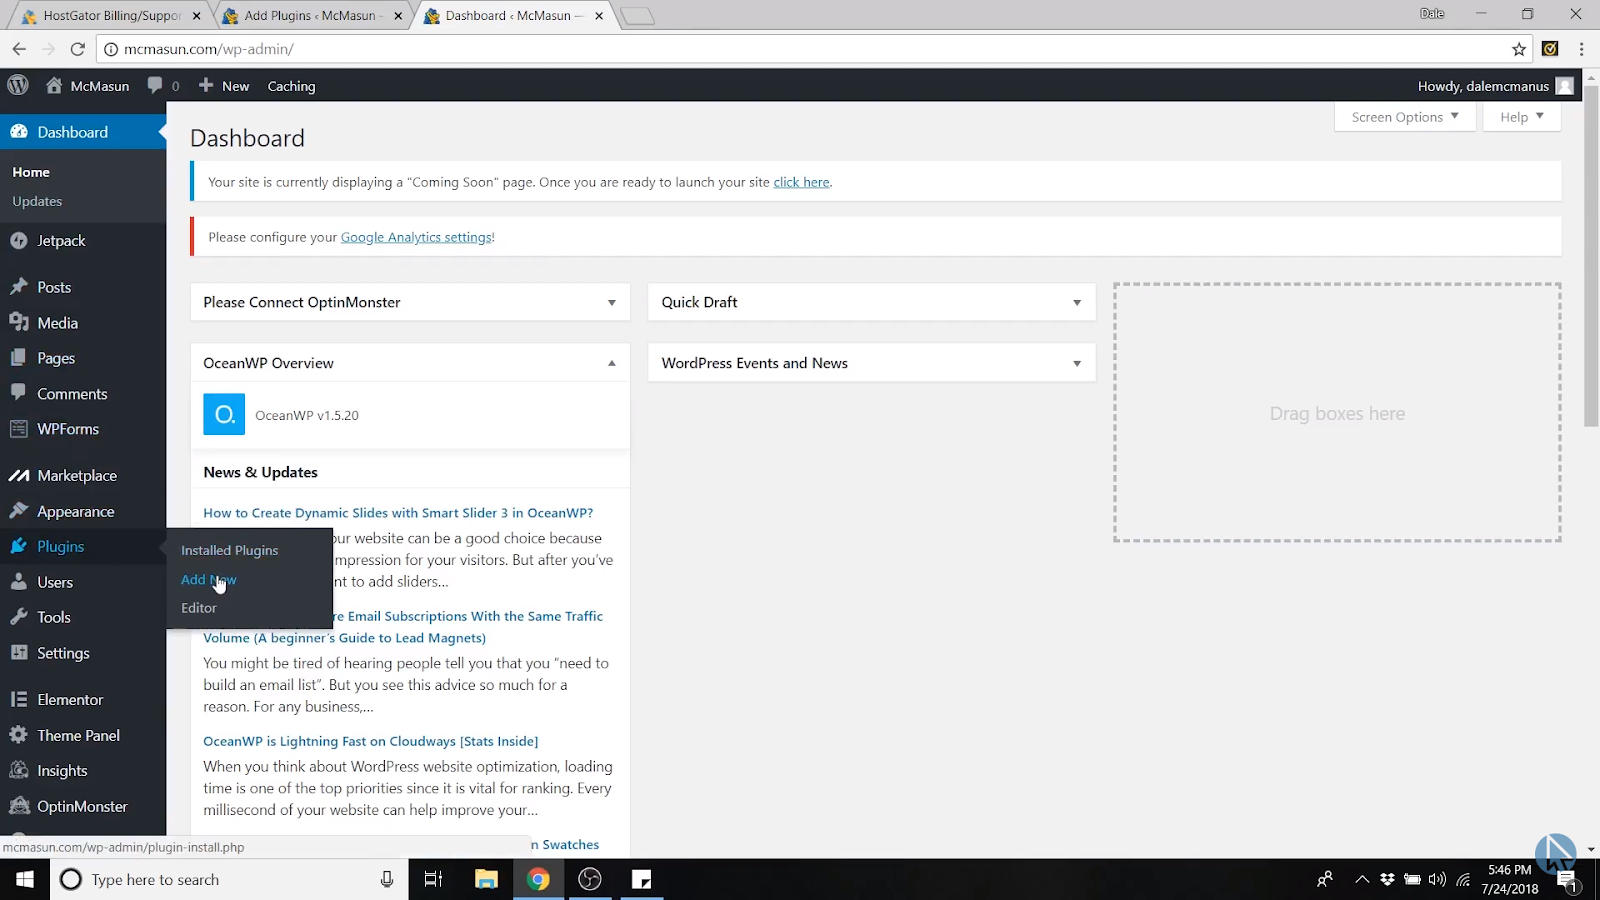Click the Dashboard sidebar menu item
Image resolution: width=1600 pixels, height=900 pixels.
(83, 132)
